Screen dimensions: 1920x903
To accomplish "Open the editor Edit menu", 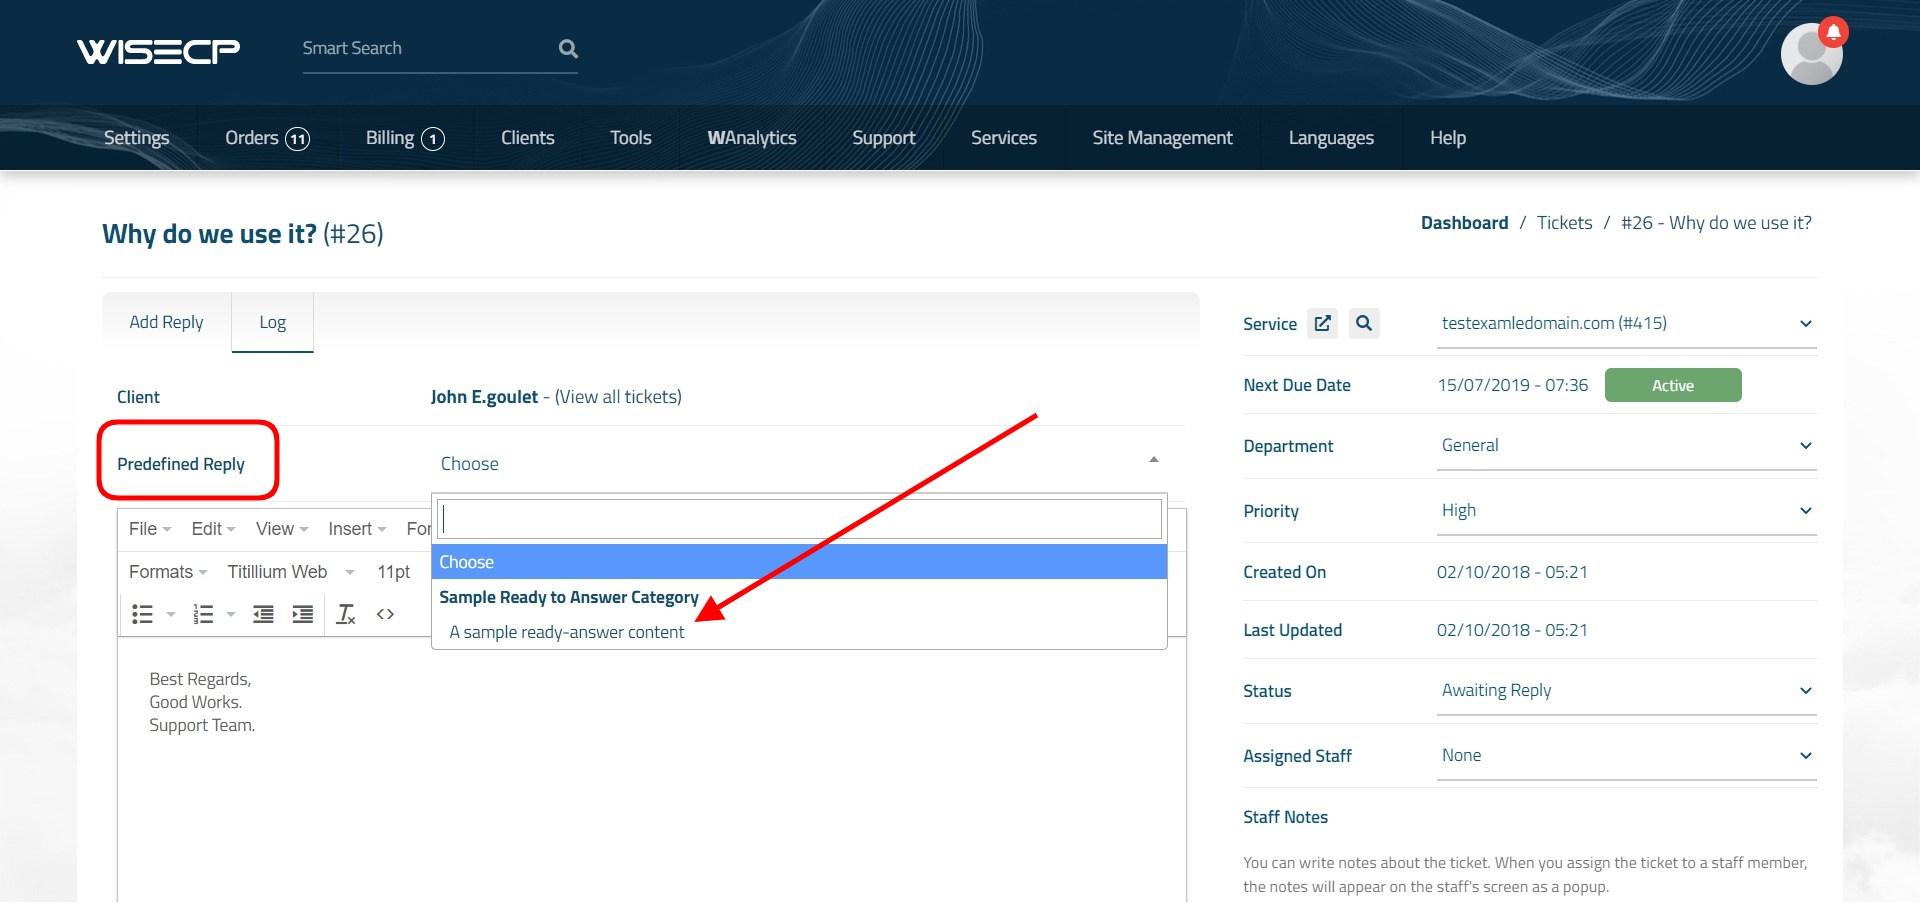I will 213,529.
